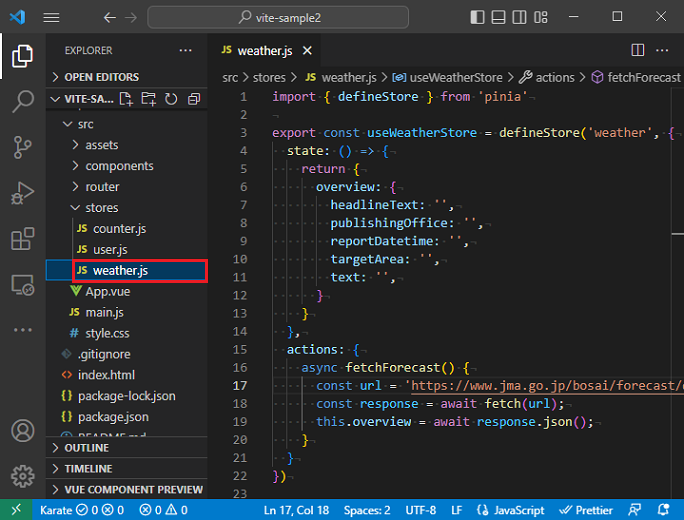The height and width of the screenshot is (520, 684).
Task: Open user.js in explorer
Action: pyautogui.click(x=127, y=250)
